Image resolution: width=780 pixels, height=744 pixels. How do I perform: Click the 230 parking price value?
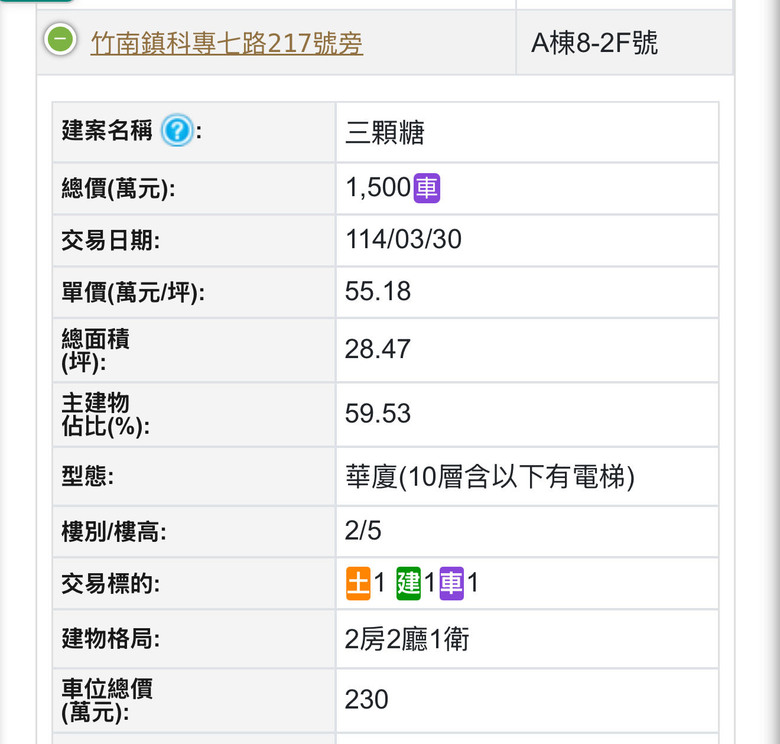(366, 699)
